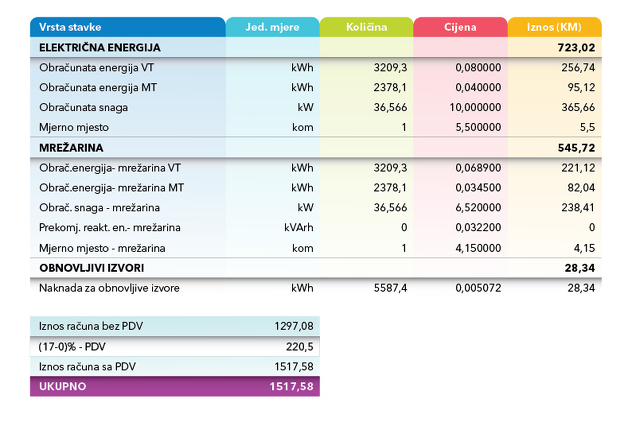Viewport: 632px width, 421px height.
Task: Click the 'MREŽARINA' section heading
Action: (71, 147)
